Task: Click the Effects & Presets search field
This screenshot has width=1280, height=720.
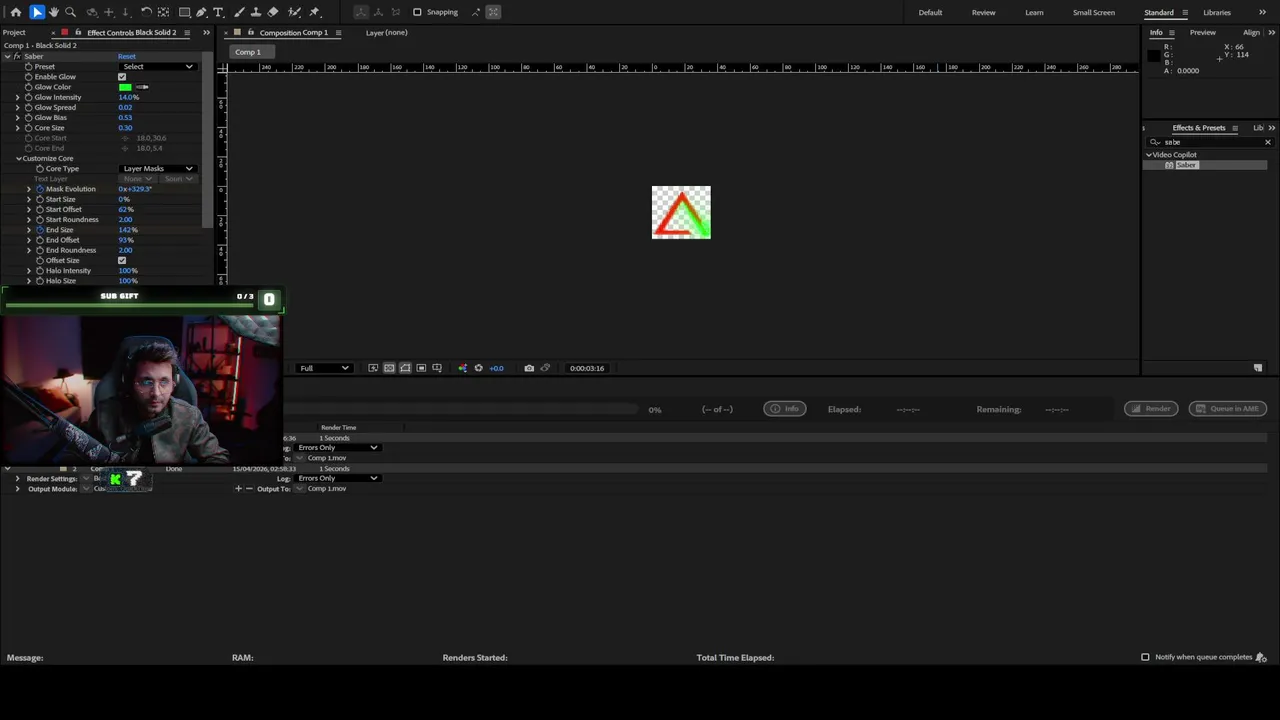Action: (x=1211, y=142)
